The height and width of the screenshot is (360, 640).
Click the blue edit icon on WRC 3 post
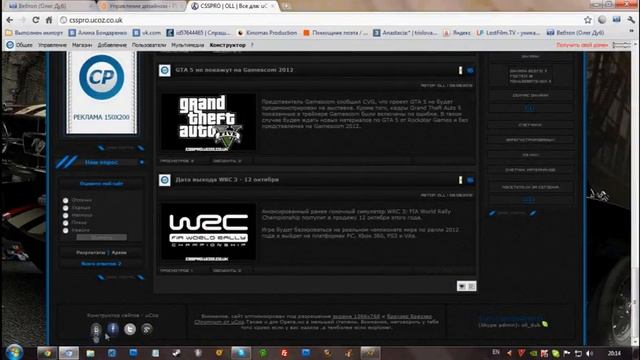click(x=470, y=180)
